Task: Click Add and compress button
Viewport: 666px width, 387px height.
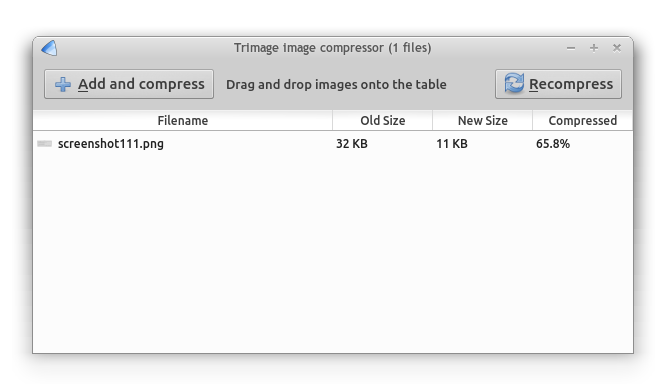Action: point(129,84)
